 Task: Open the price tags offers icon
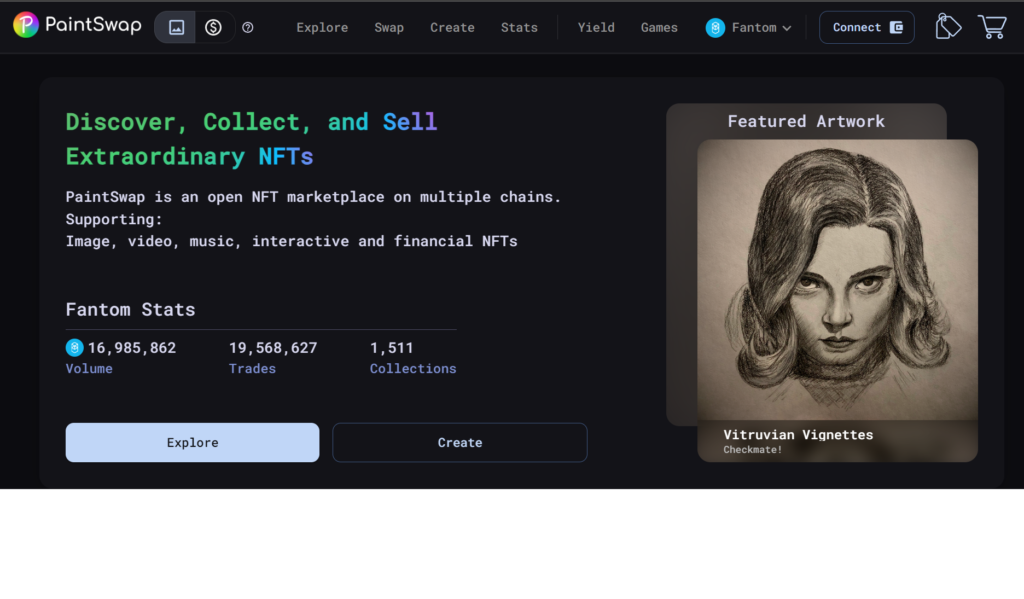(x=948, y=27)
